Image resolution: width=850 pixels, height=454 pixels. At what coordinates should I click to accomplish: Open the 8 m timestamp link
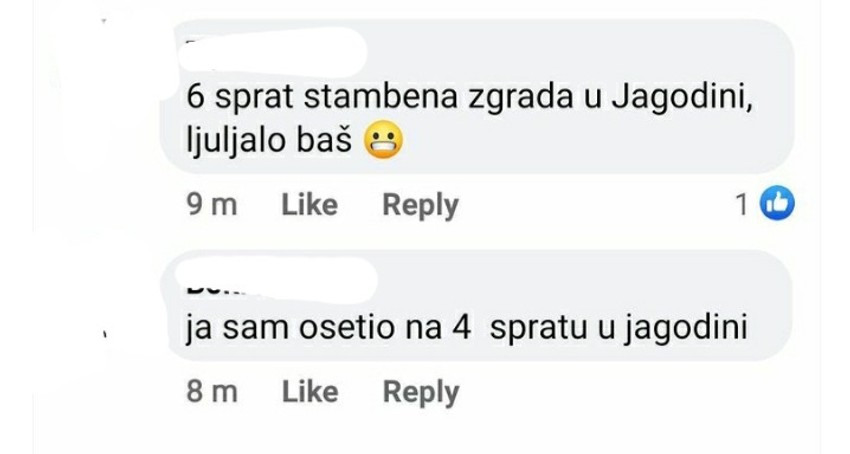[x=212, y=392]
